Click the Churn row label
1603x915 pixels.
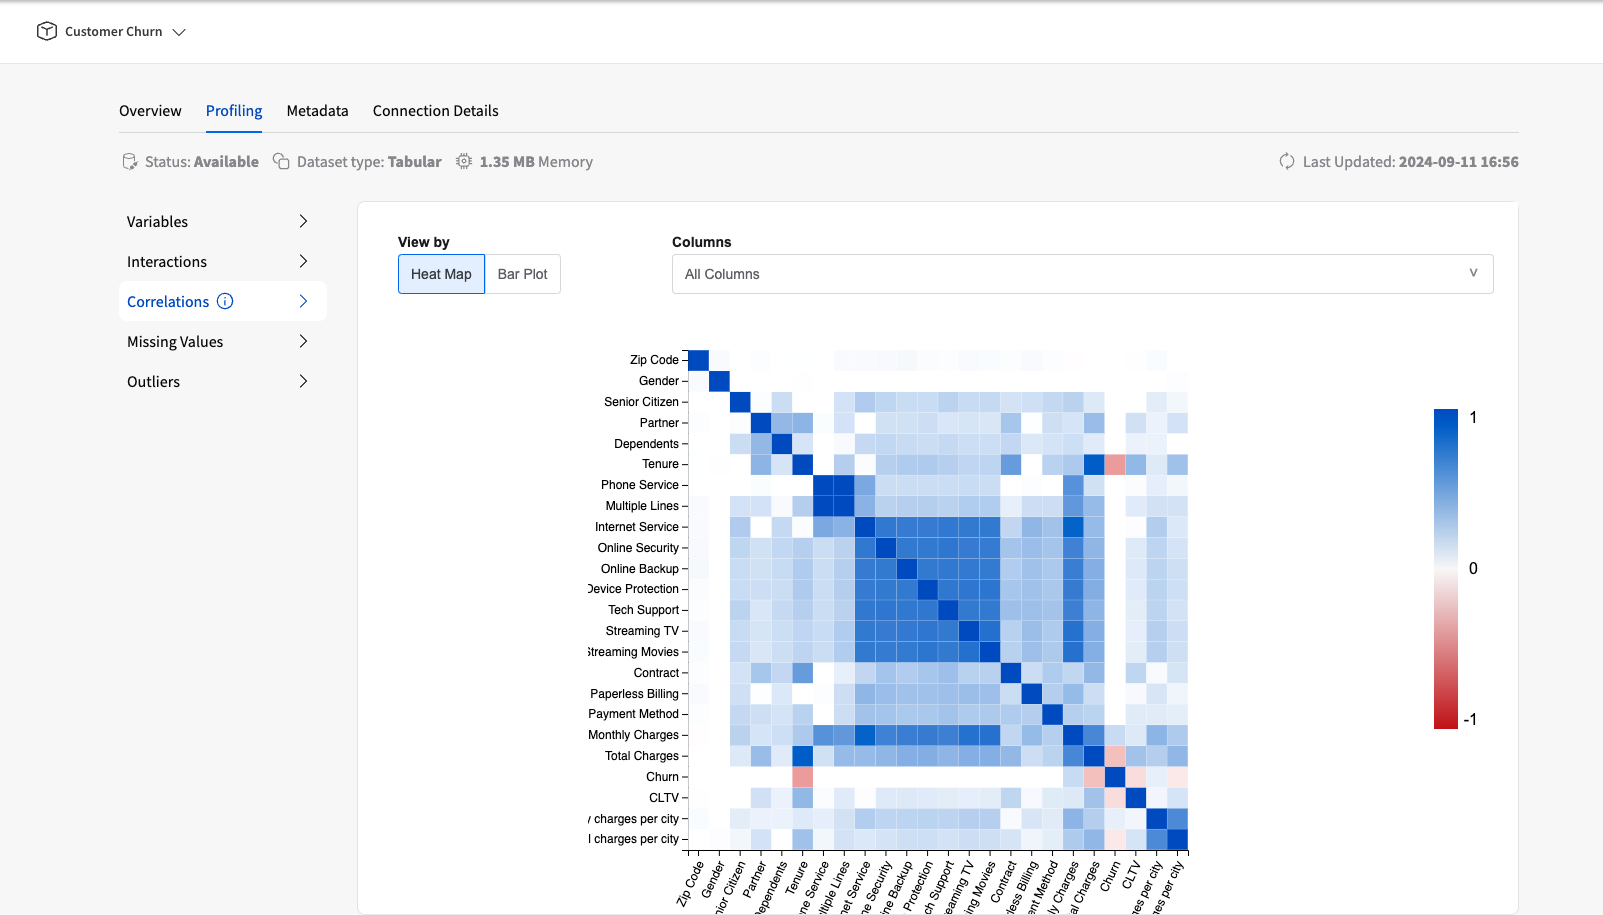[x=662, y=777]
